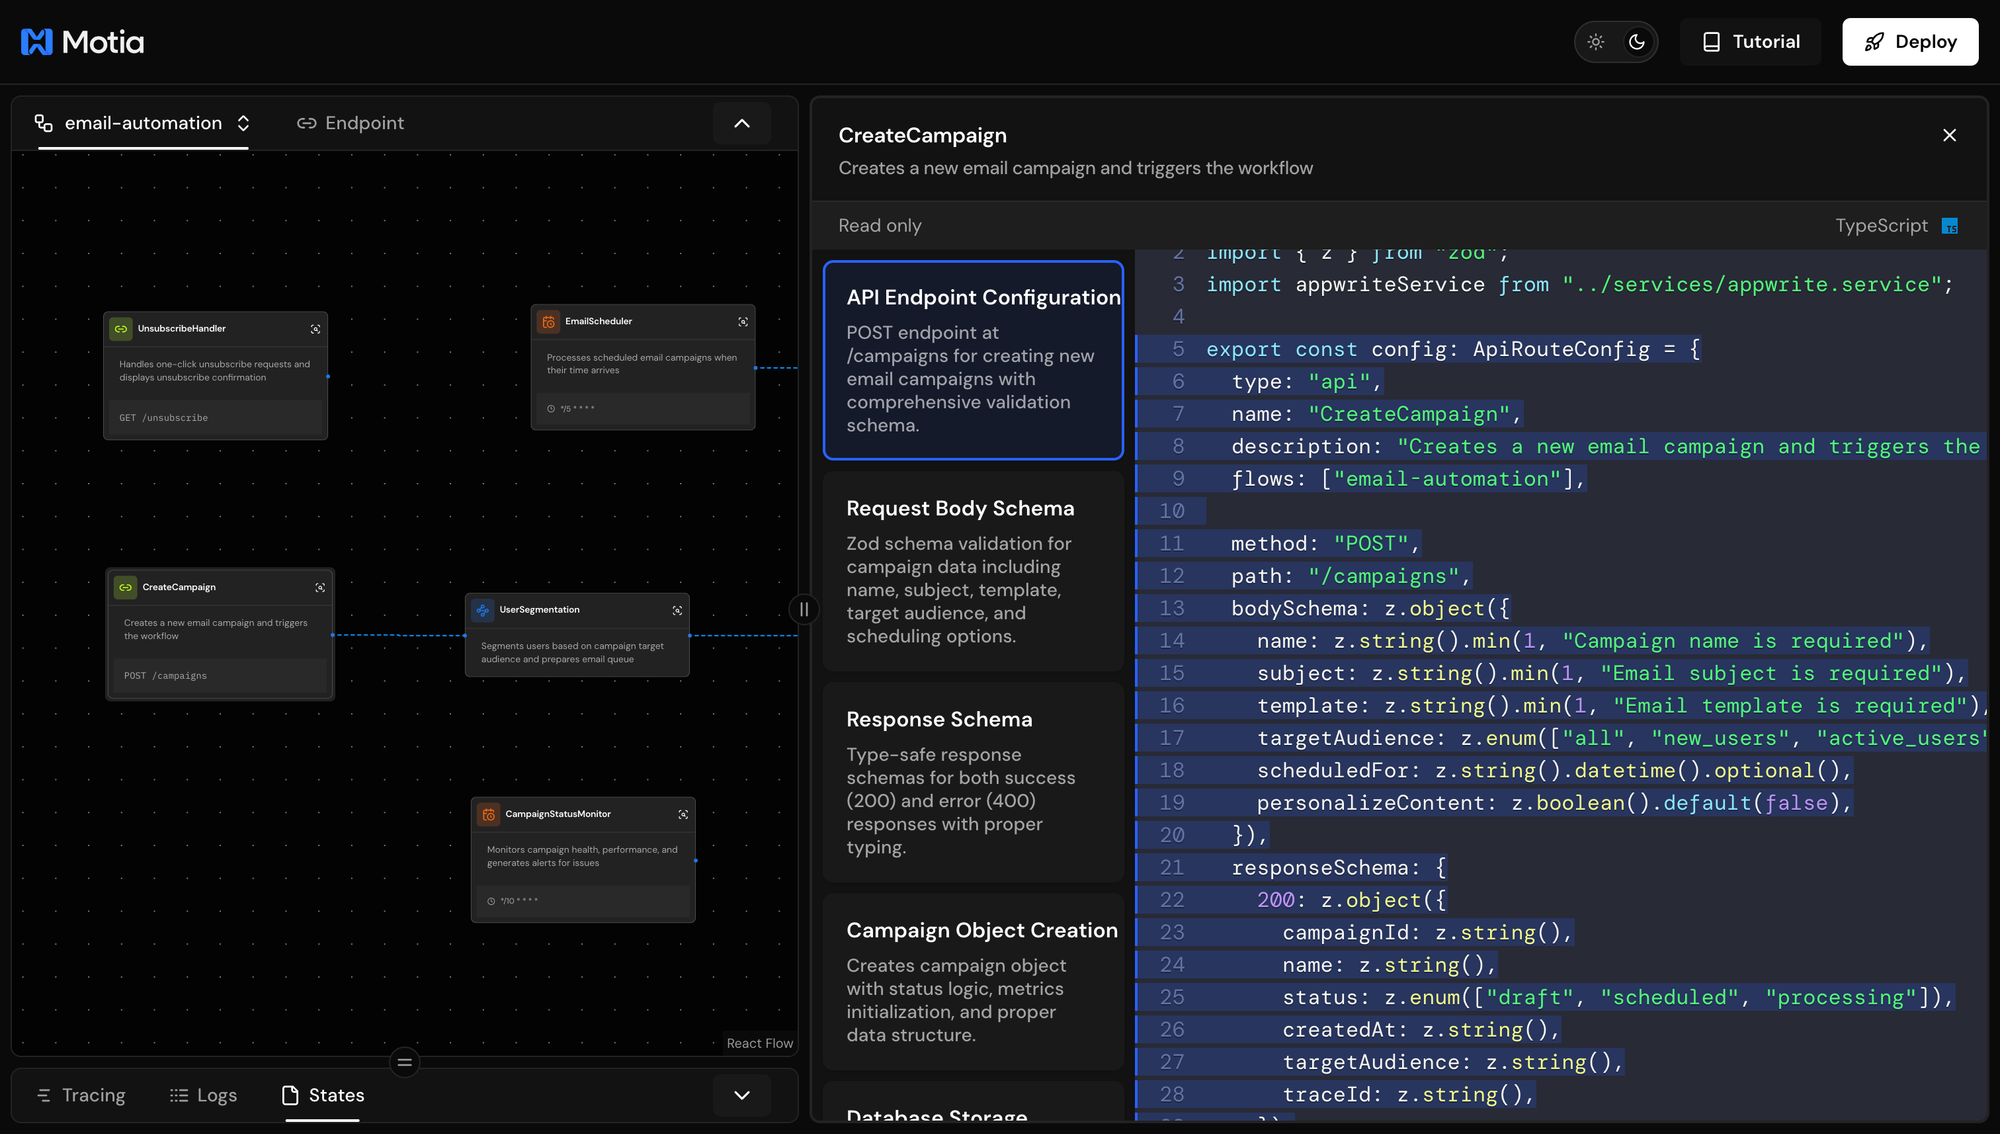Switch to light theme sun icon

coord(1596,42)
